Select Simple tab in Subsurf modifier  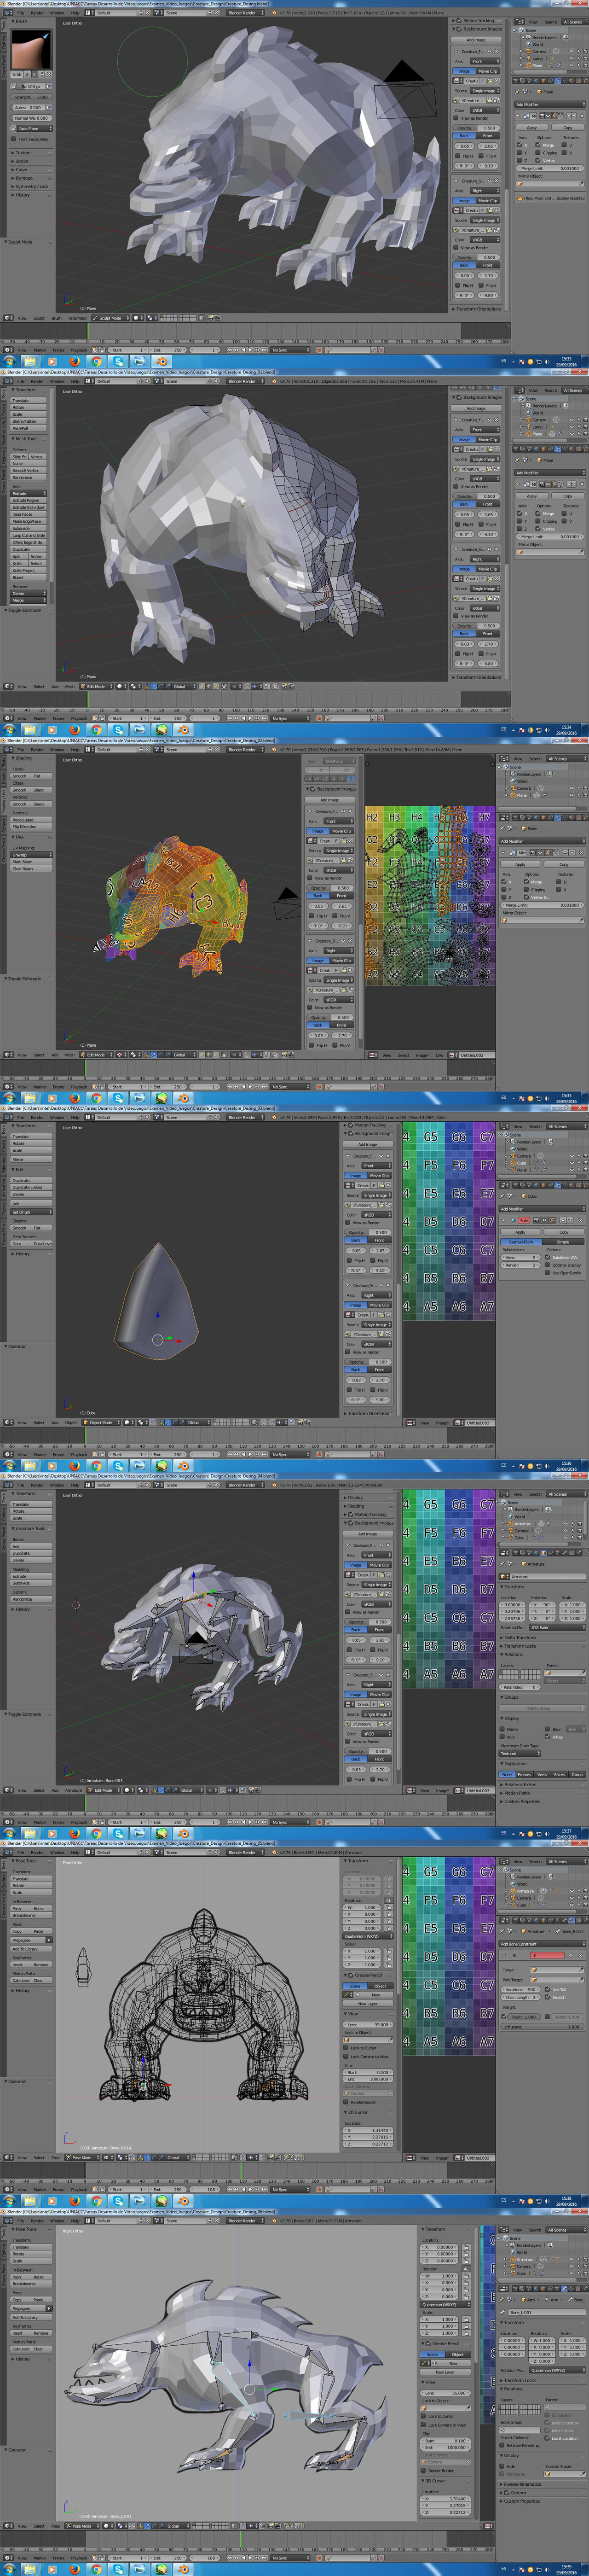pyautogui.click(x=563, y=1242)
